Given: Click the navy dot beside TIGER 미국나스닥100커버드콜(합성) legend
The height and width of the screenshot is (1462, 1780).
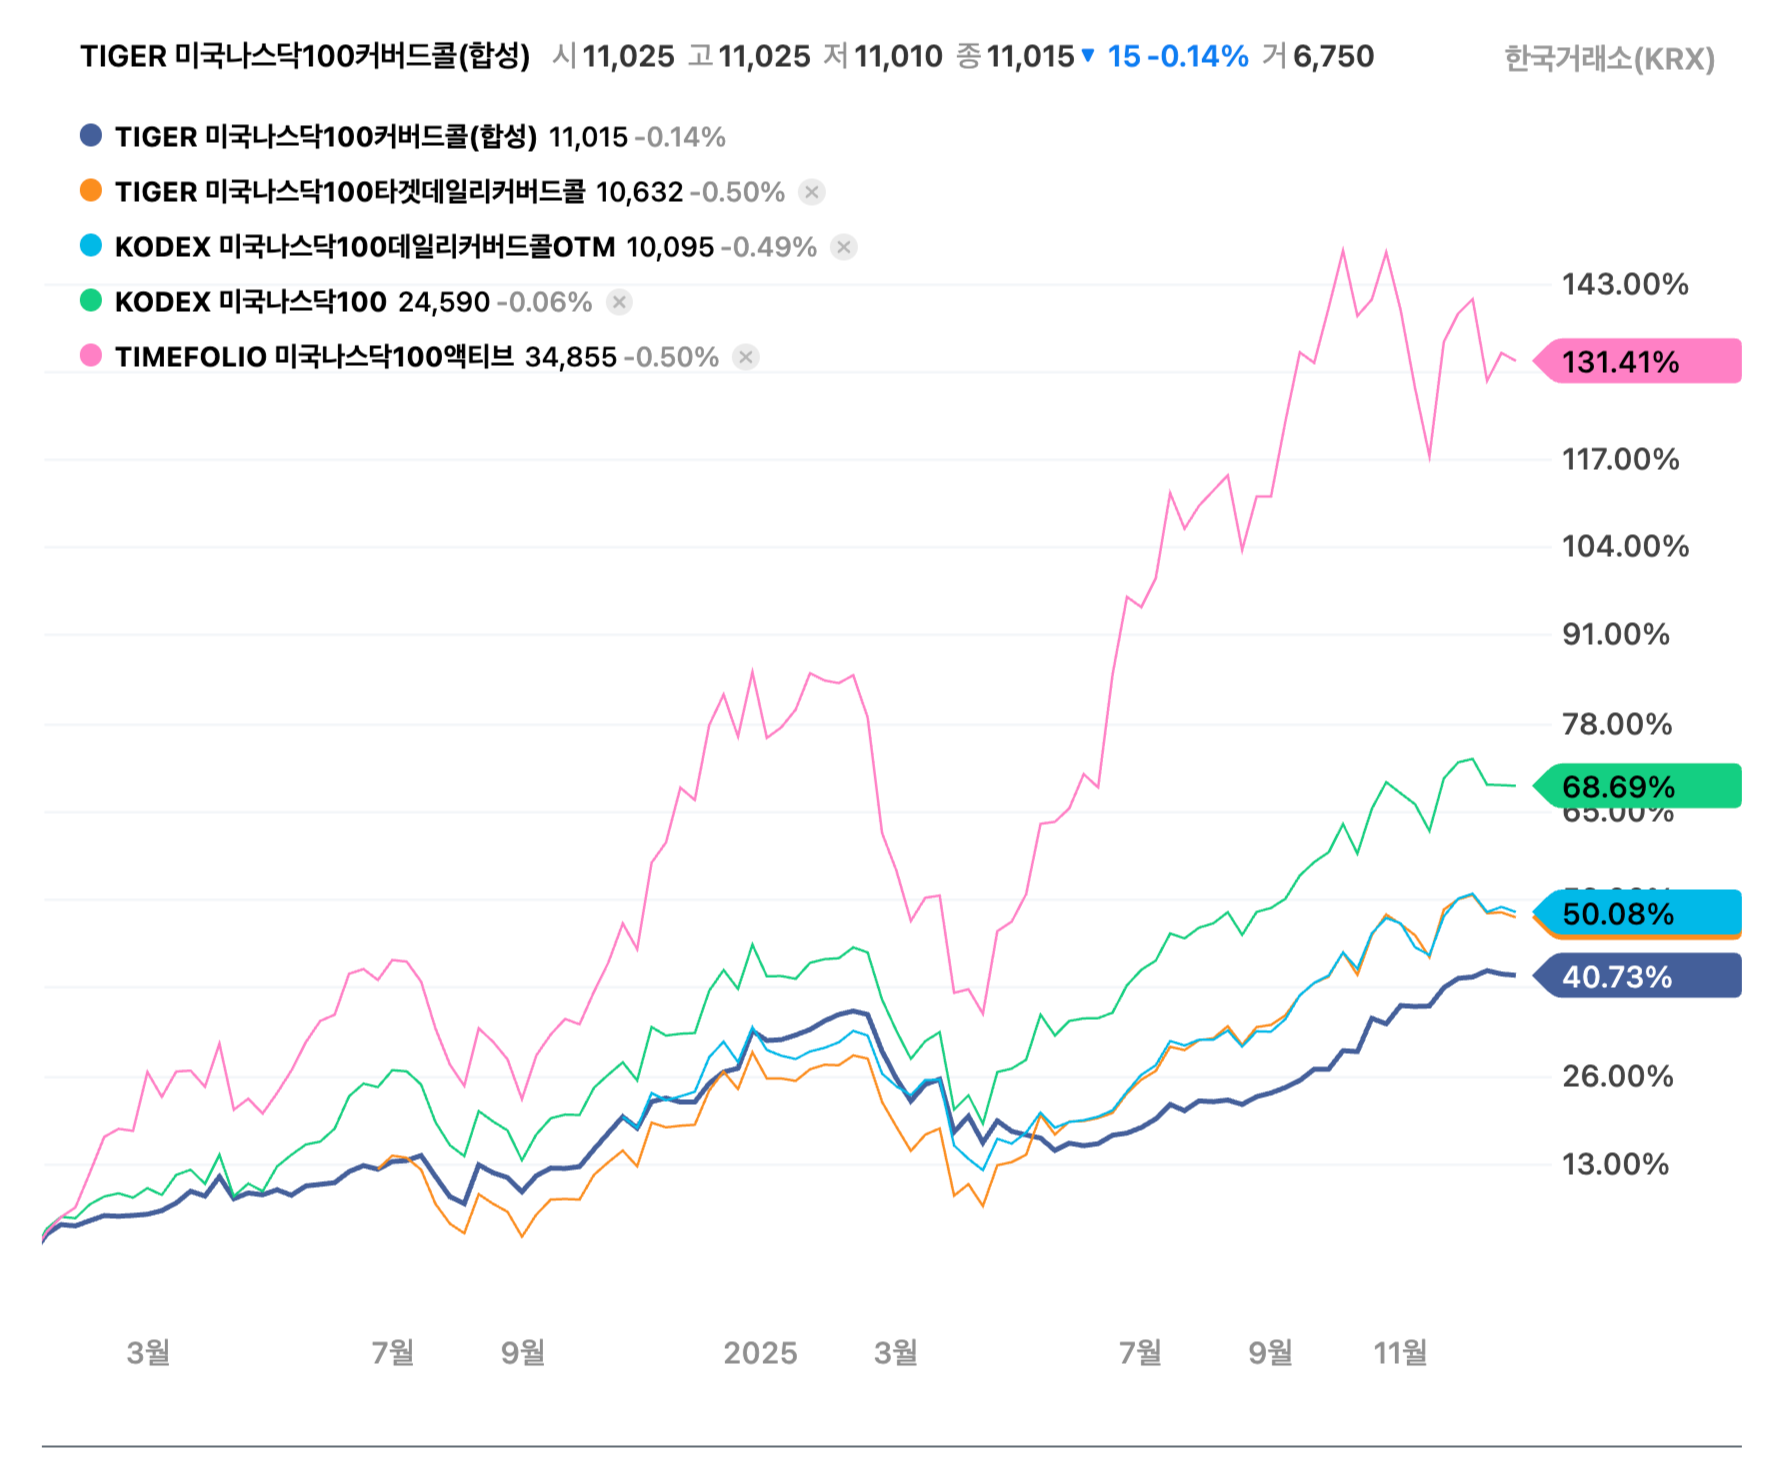Looking at the screenshot, I should point(91,135).
